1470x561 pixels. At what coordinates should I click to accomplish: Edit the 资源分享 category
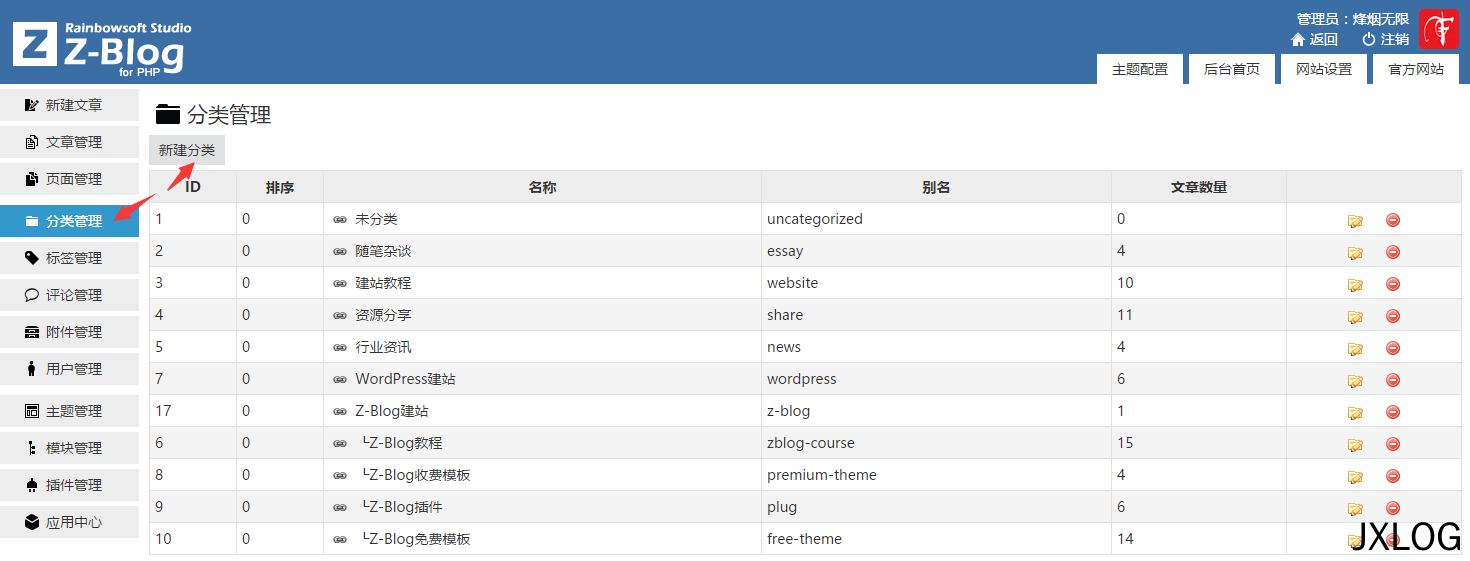click(x=1355, y=317)
